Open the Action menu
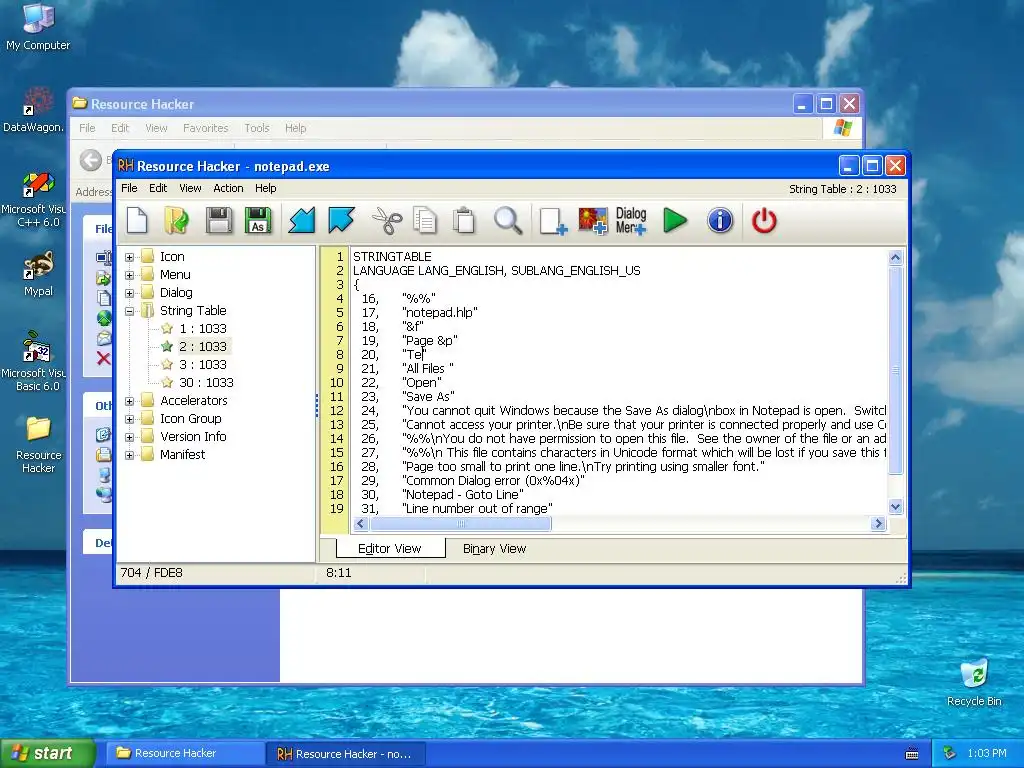Screen dimensions: 1024x768 [228, 188]
